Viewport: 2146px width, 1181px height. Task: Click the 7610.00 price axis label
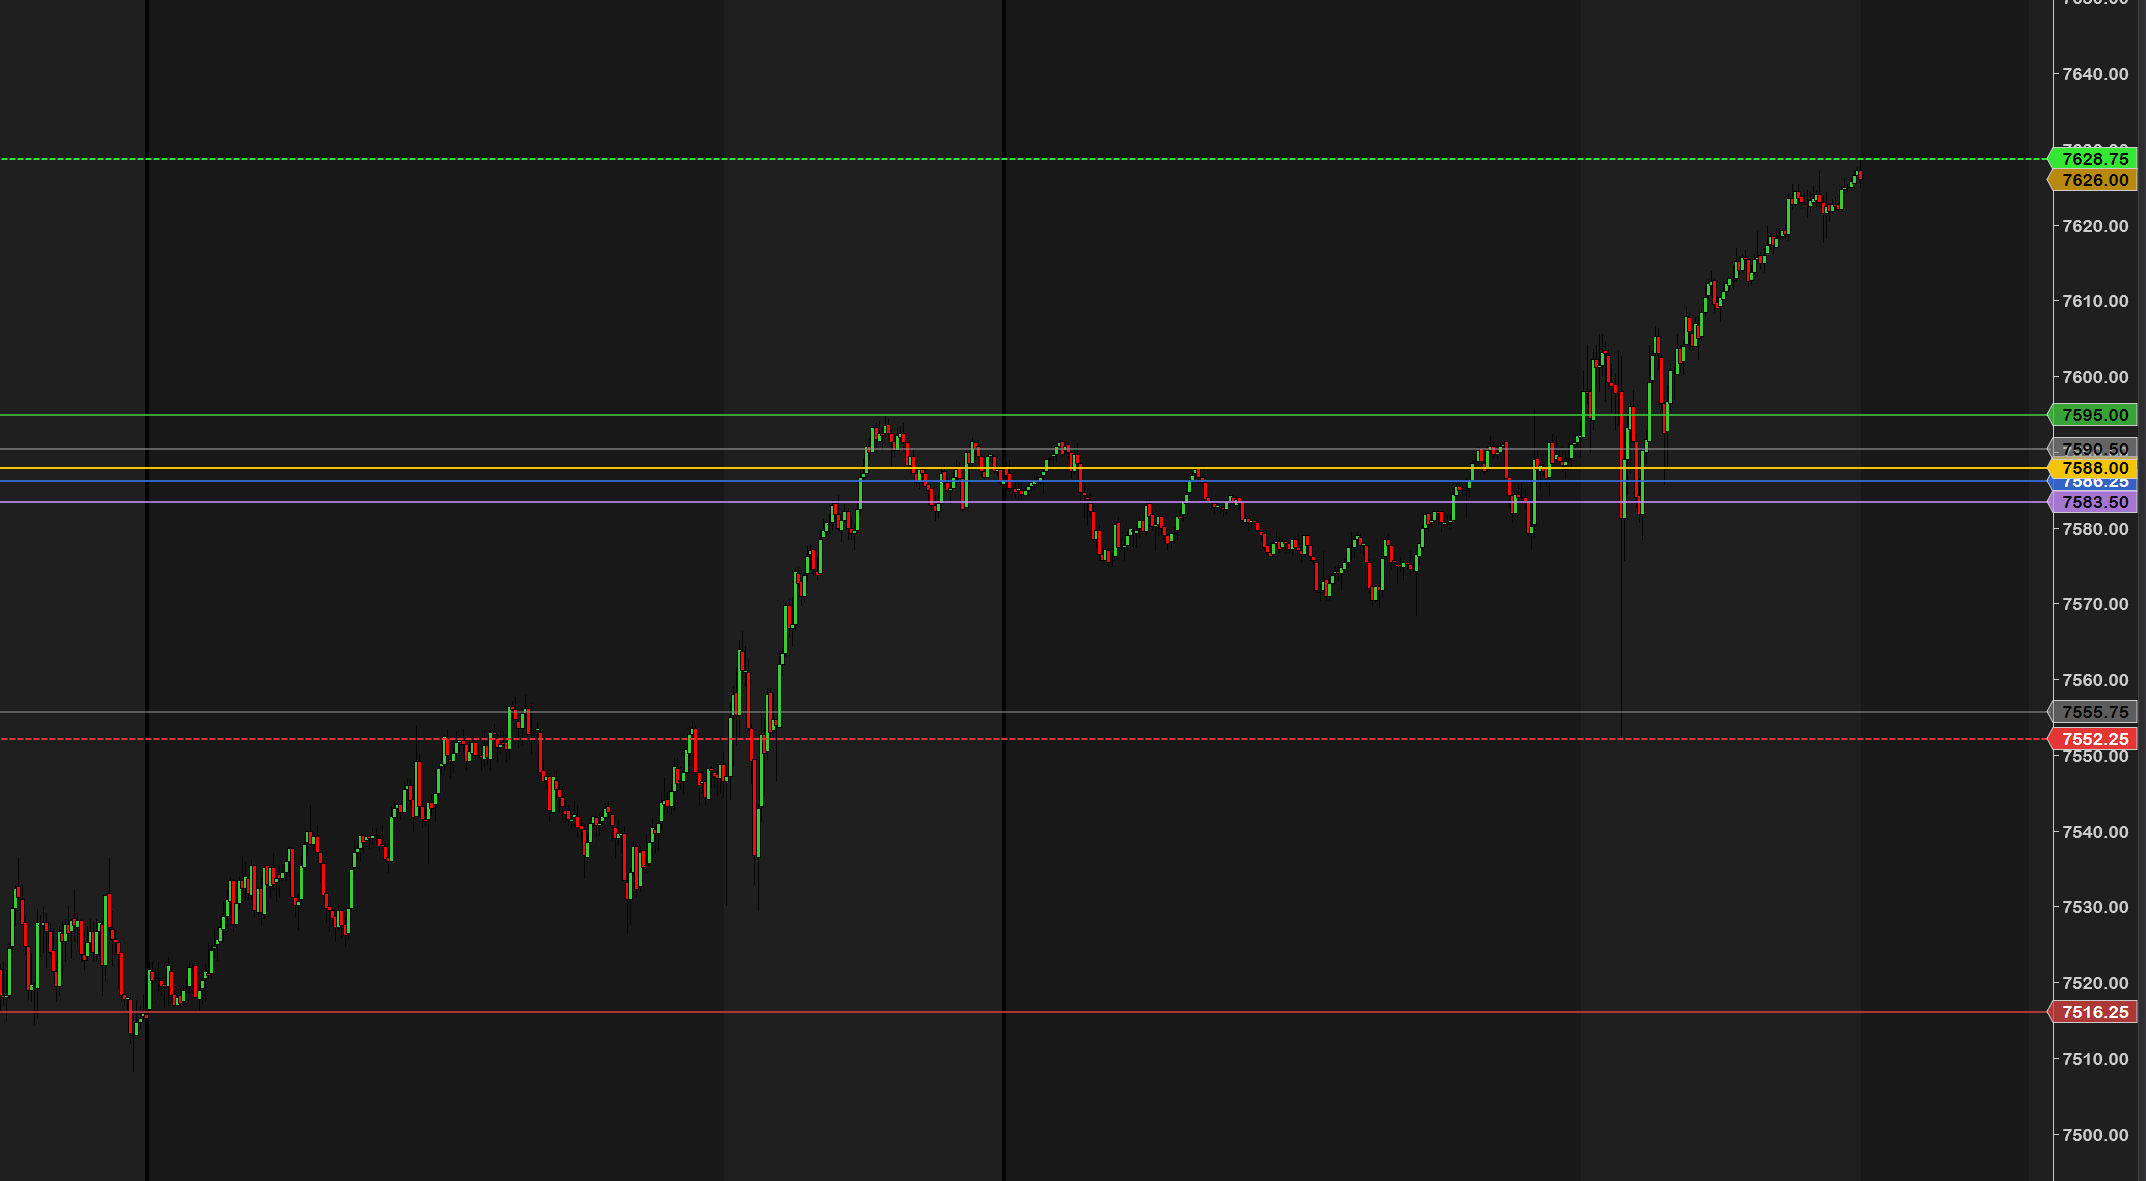click(2095, 301)
